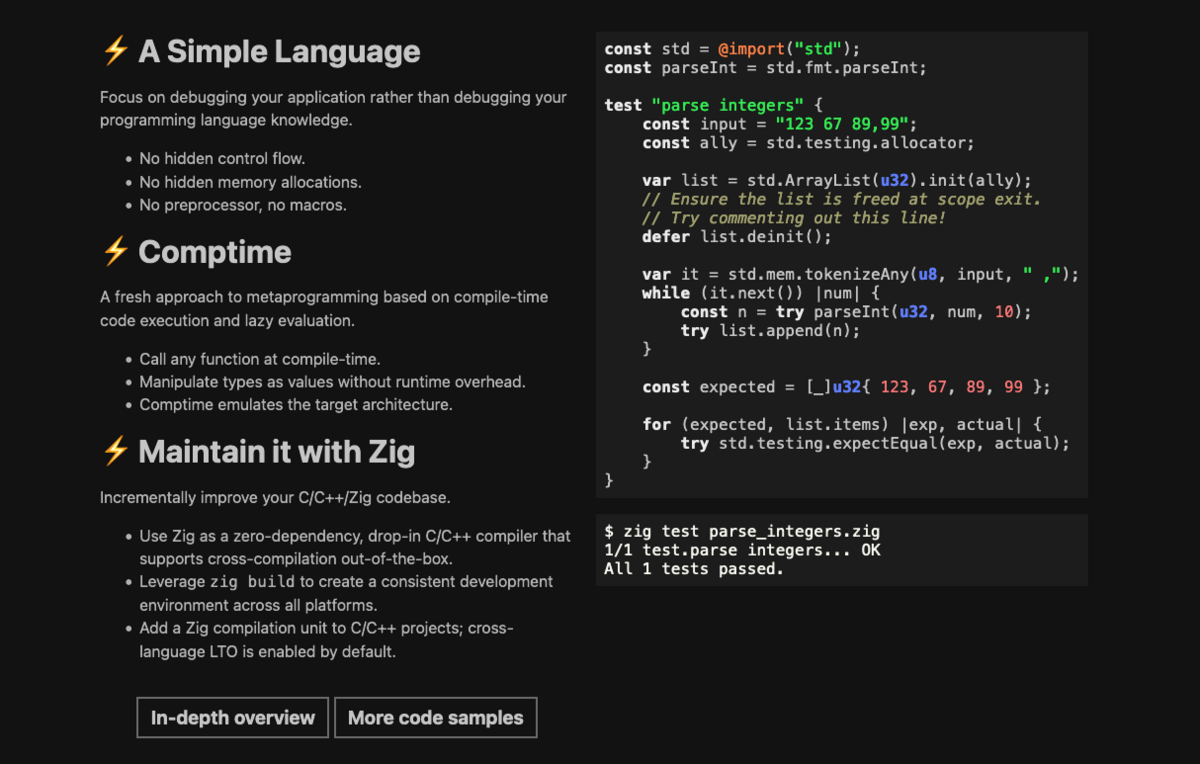Click the 1/1 test.parse integers OK output
The width and height of the screenshot is (1200, 764).
(x=742, y=550)
